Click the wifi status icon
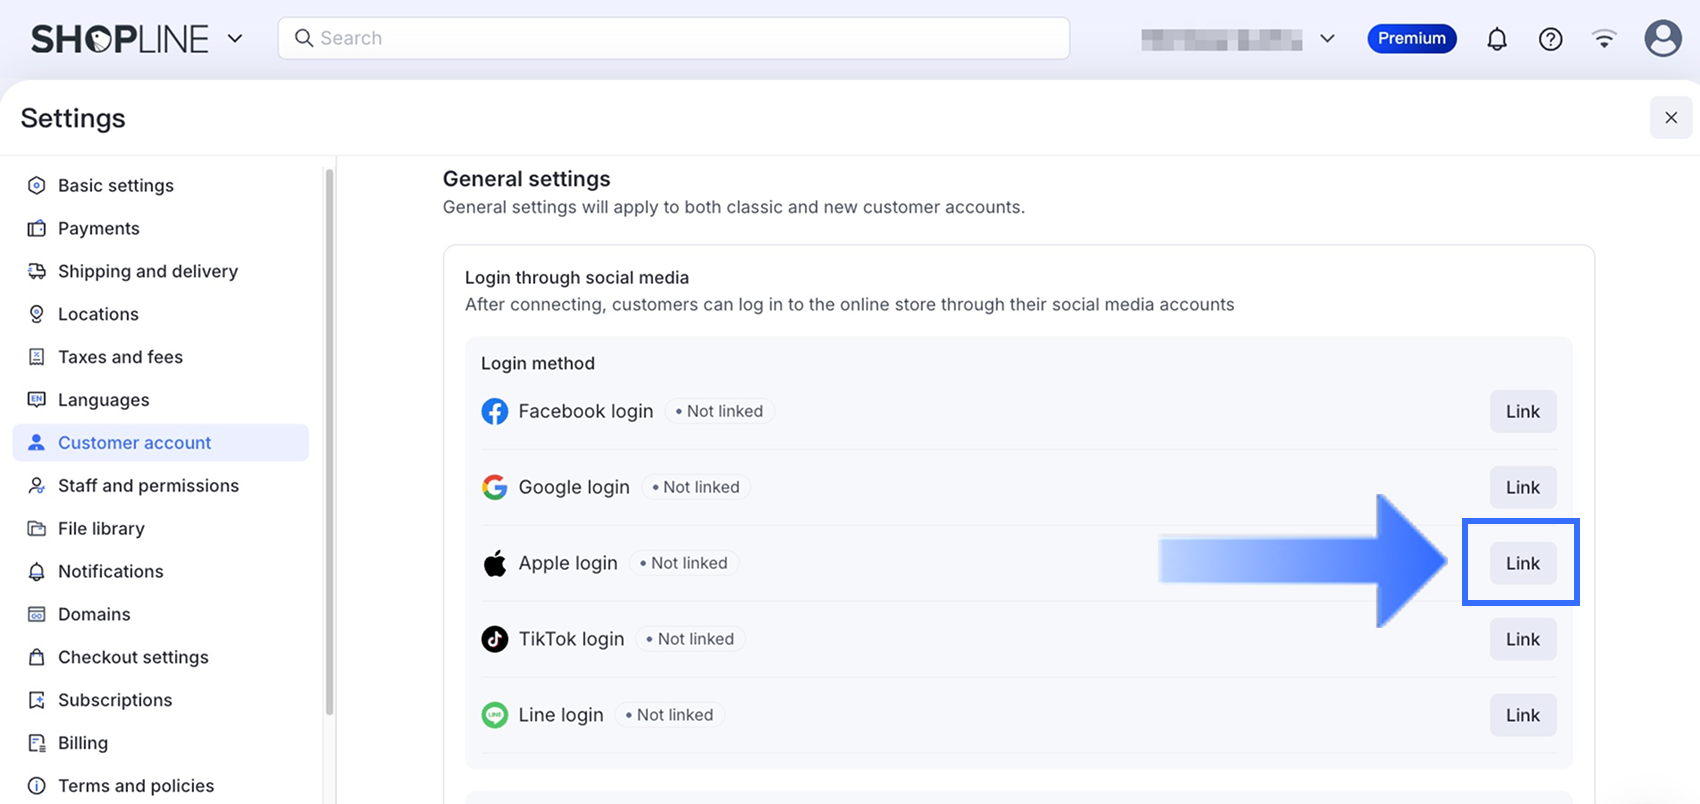The width and height of the screenshot is (1700, 804). point(1604,39)
